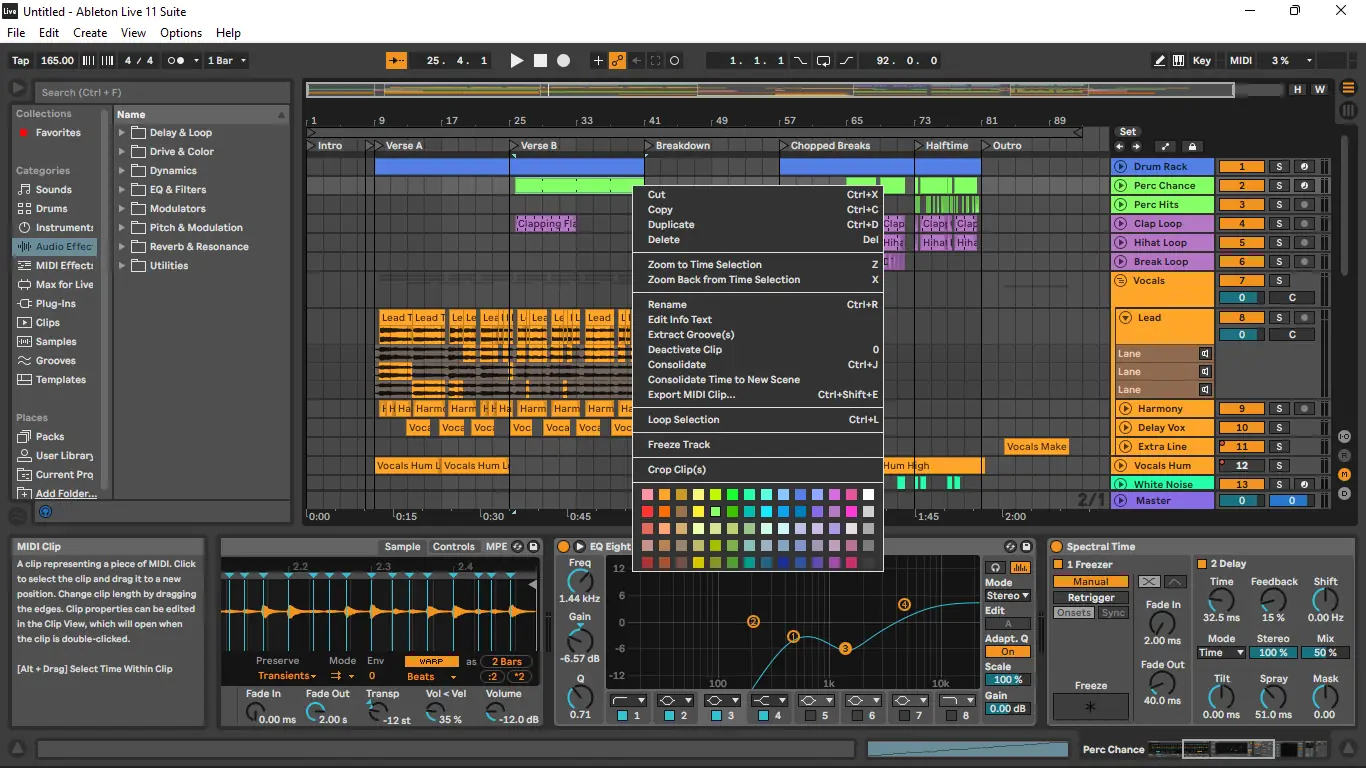Open the EQ Eight Stereo mode dropdown
Viewport: 1366px width, 768px height.
[x=1007, y=596]
